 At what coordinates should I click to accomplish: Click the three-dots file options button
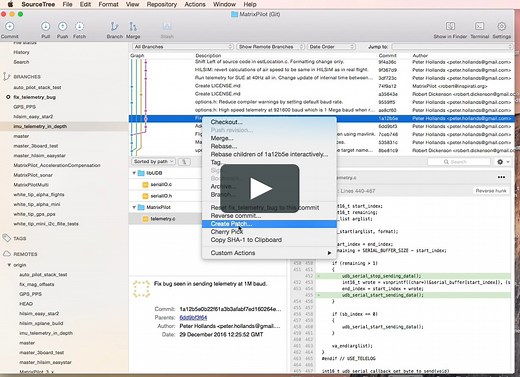click(x=501, y=177)
